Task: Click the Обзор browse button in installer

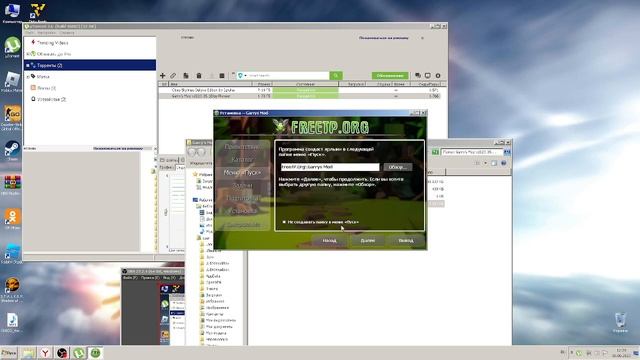Action: click(398, 167)
